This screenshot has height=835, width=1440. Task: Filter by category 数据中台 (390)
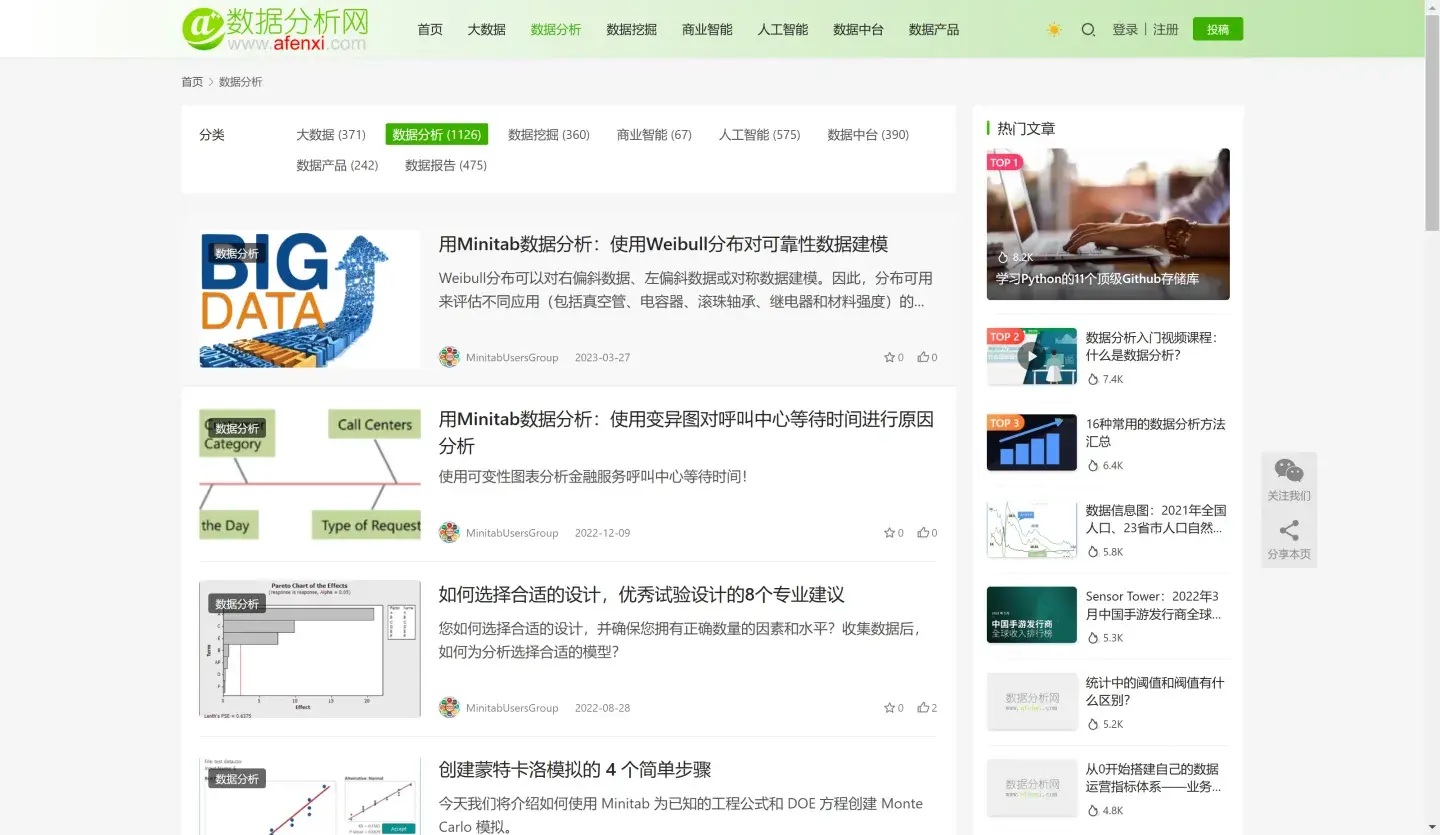point(868,134)
